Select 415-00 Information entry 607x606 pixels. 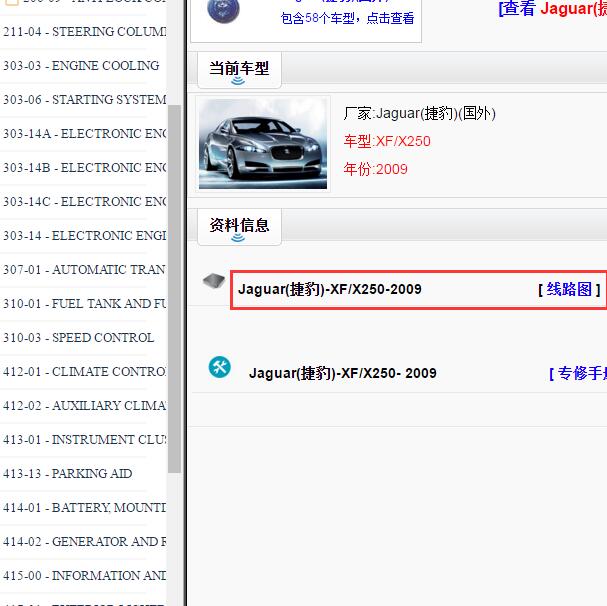(x=85, y=576)
